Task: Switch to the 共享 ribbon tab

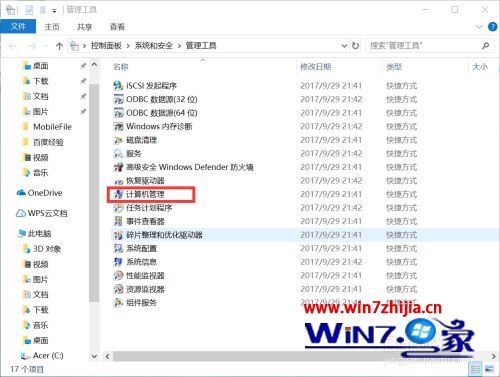Action: [x=84, y=27]
